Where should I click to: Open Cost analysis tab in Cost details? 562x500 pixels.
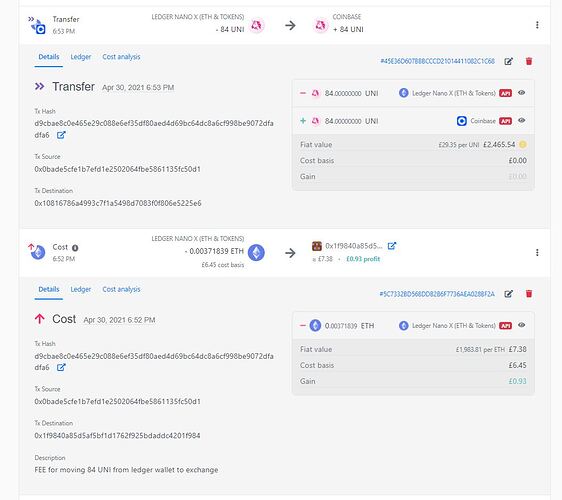(121, 289)
